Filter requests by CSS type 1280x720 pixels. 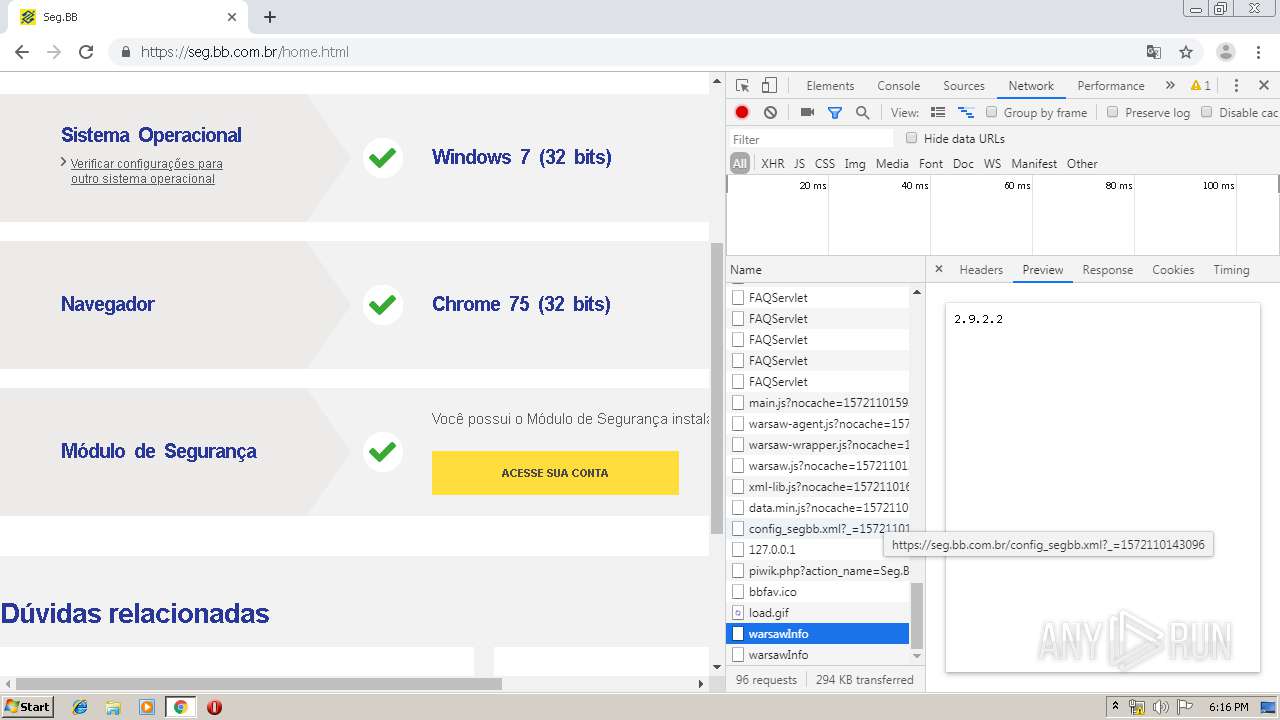pyautogui.click(x=825, y=164)
